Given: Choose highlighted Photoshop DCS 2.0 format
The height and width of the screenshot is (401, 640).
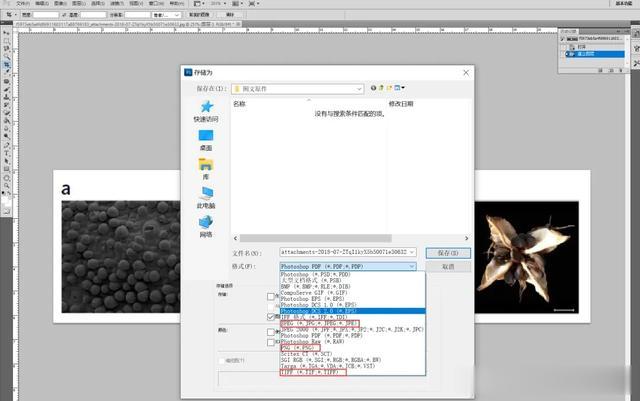Looking at the screenshot, I should coord(353,311).
